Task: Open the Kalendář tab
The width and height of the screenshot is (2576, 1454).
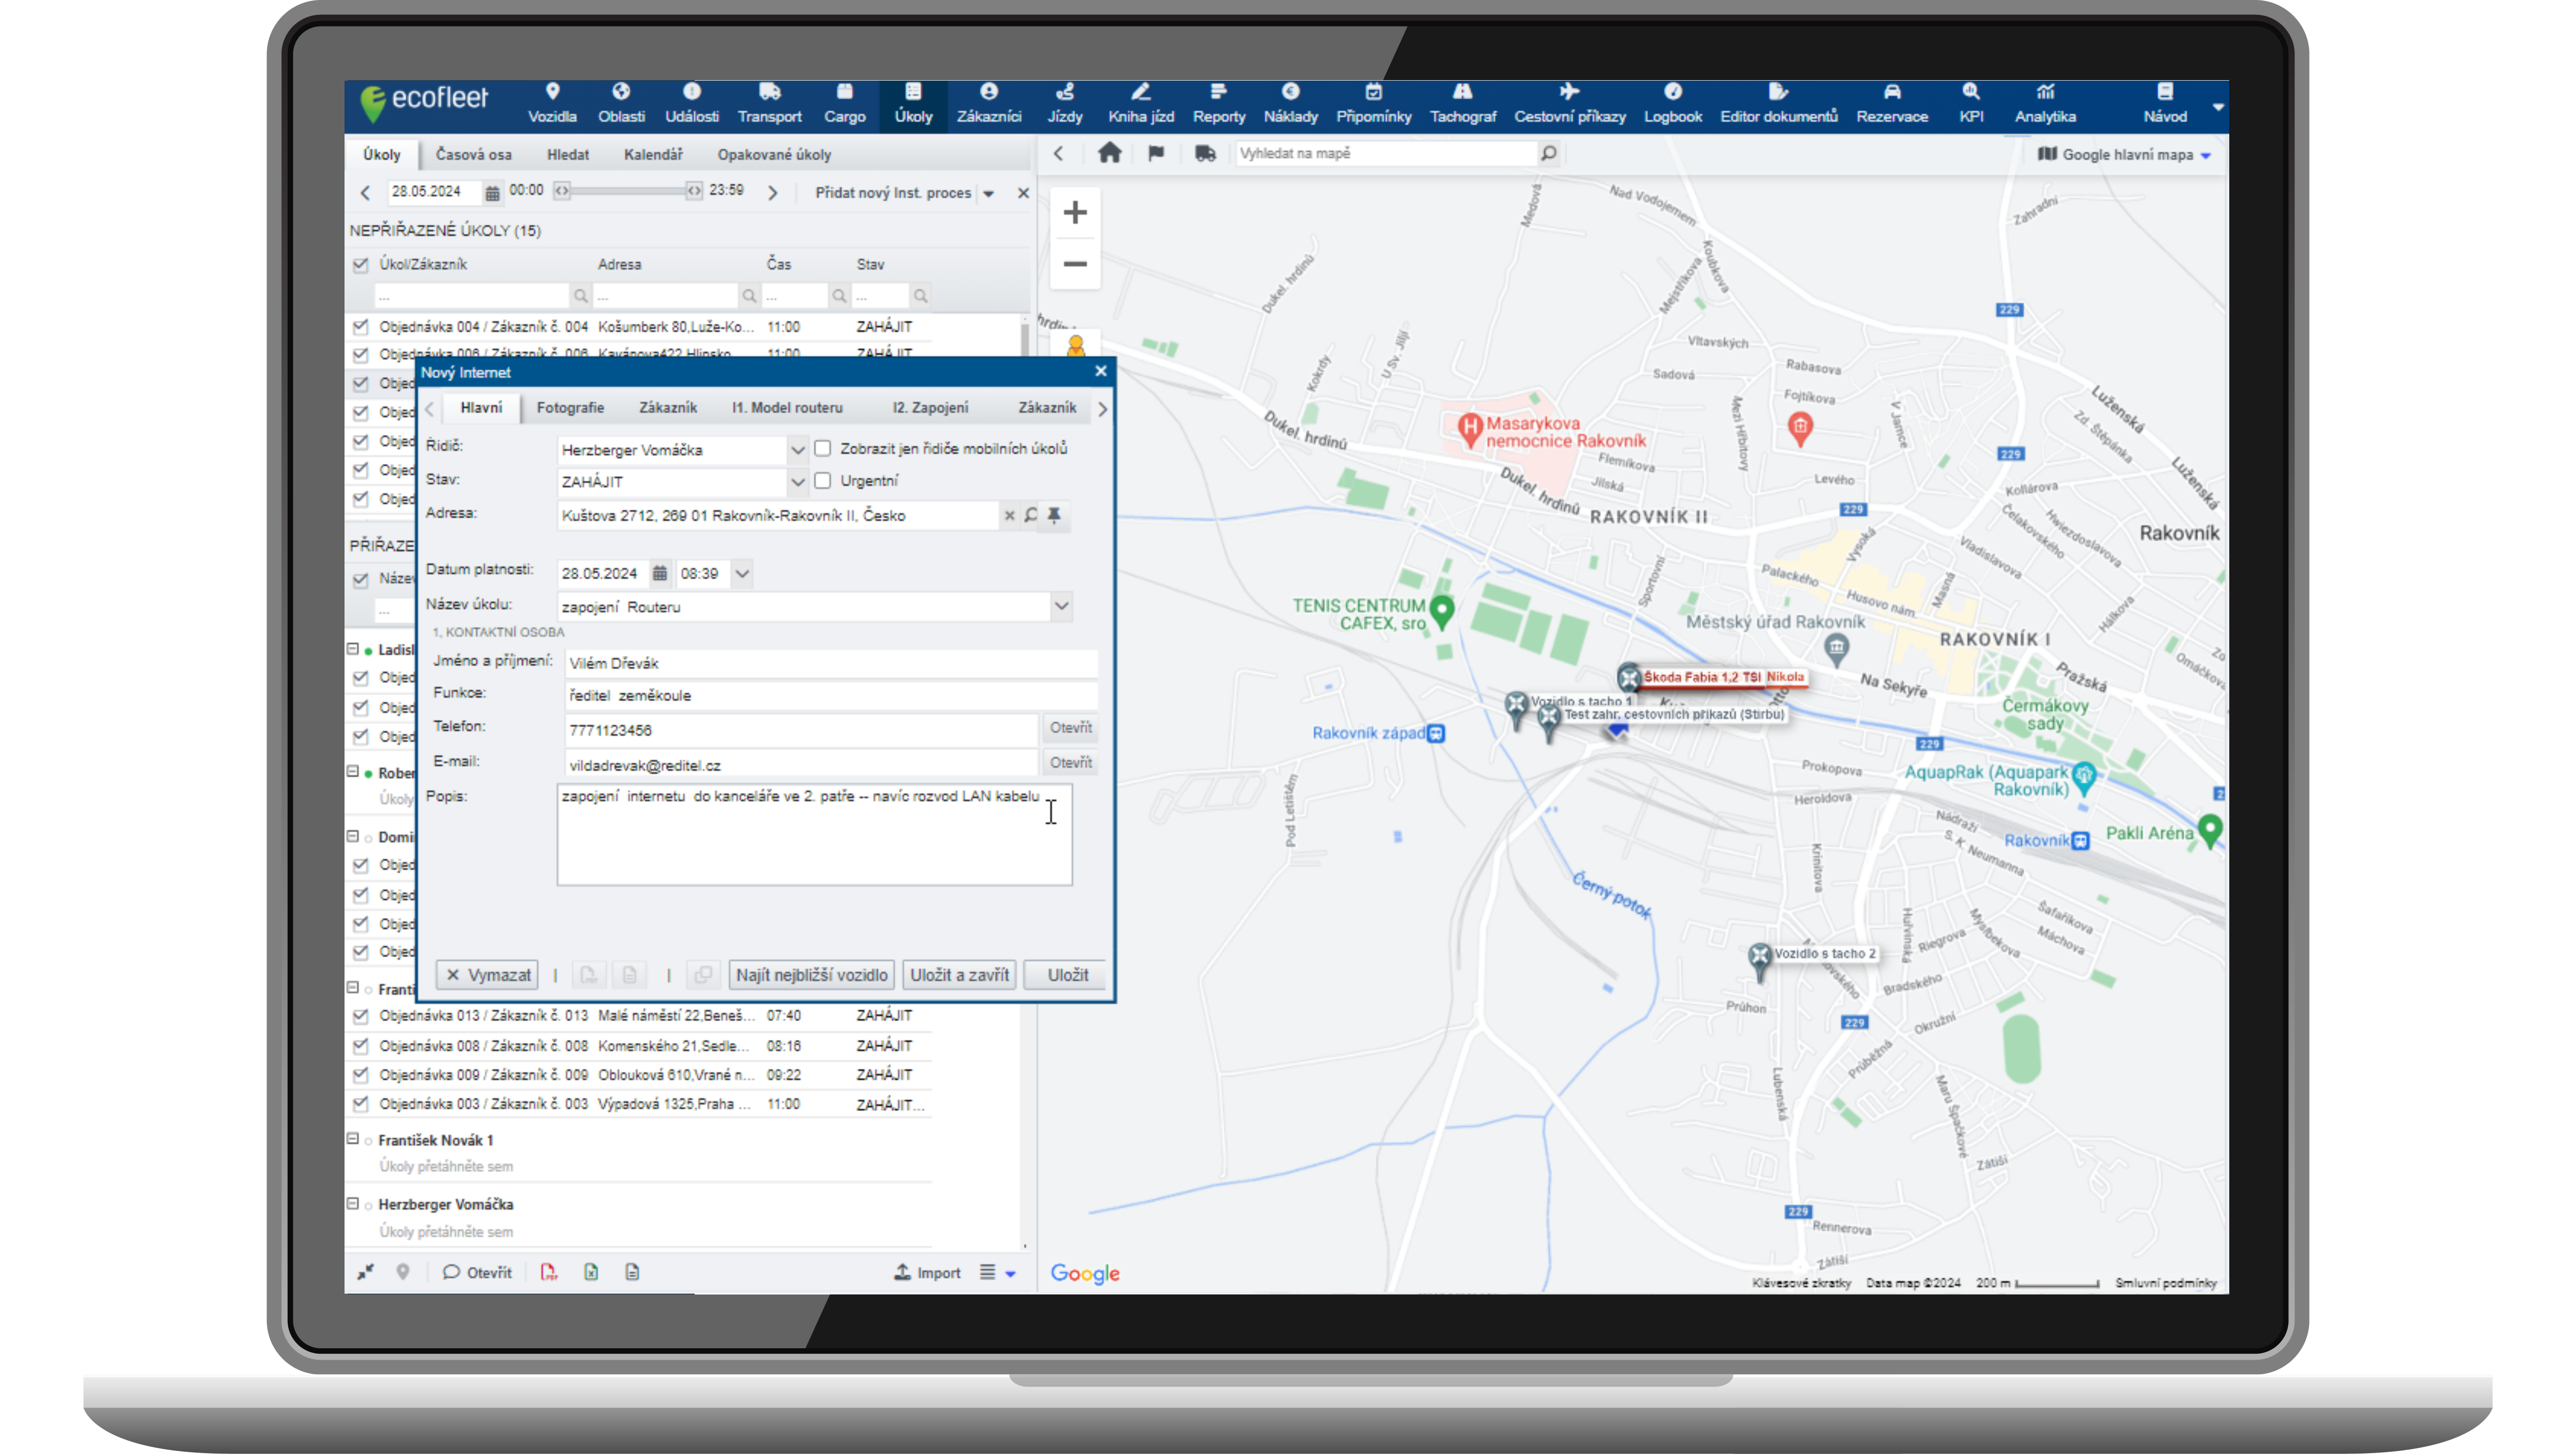Action: click(x=652, y=155)
